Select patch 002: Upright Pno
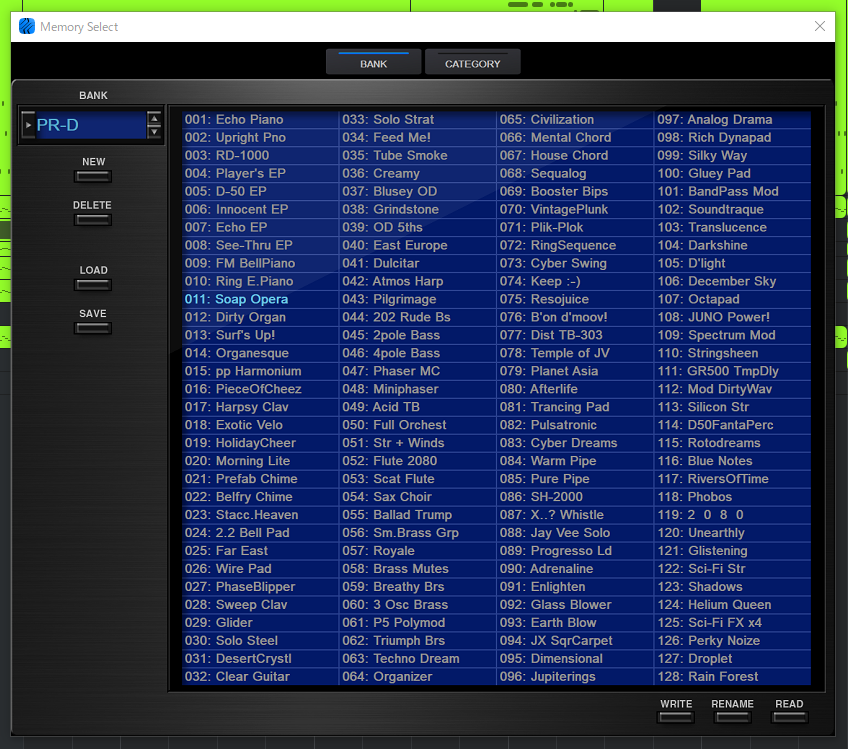Image resolution: width=848 pixels, height=749 pixels. pyautogui.click(x=260, y=137)
